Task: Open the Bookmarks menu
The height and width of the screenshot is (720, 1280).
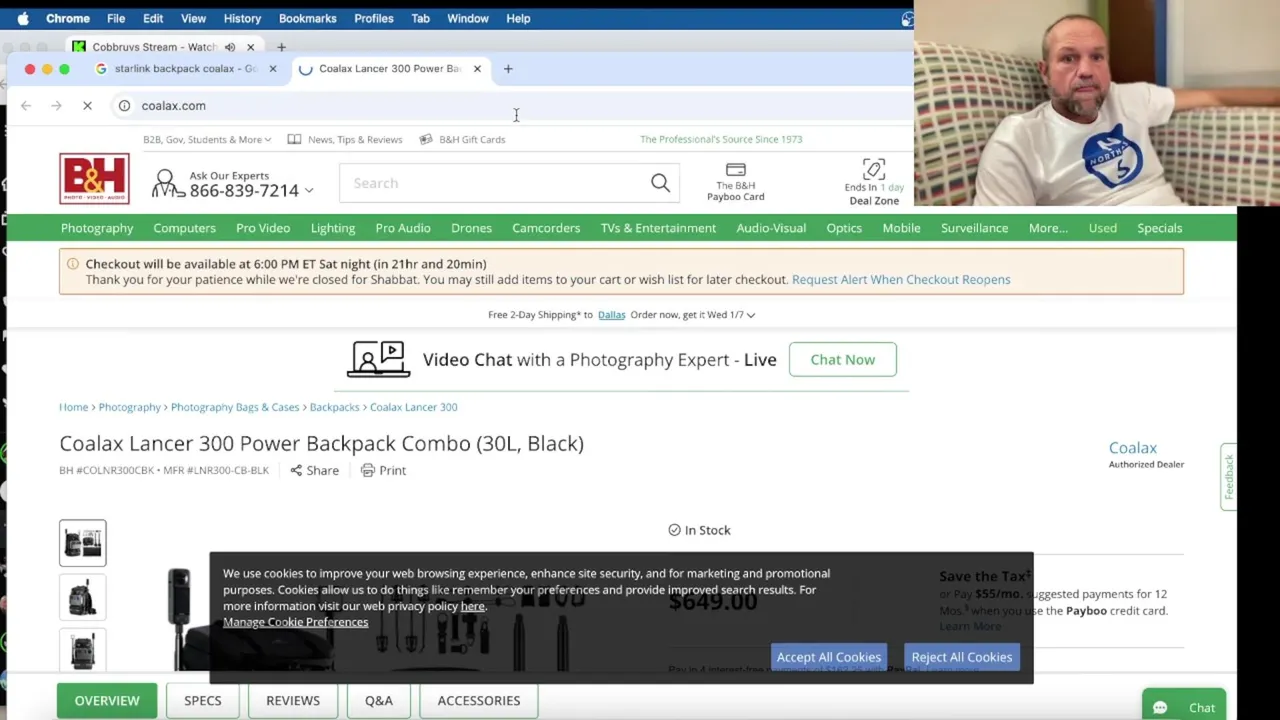Action: click(307, 18)
